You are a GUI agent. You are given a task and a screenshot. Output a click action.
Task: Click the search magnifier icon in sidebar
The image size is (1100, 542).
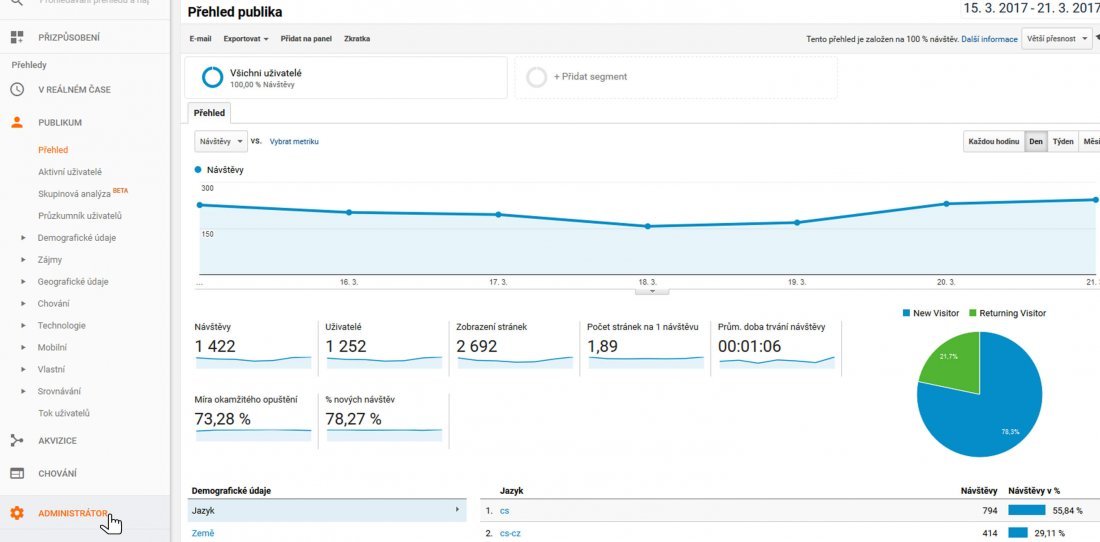[17, 3]
